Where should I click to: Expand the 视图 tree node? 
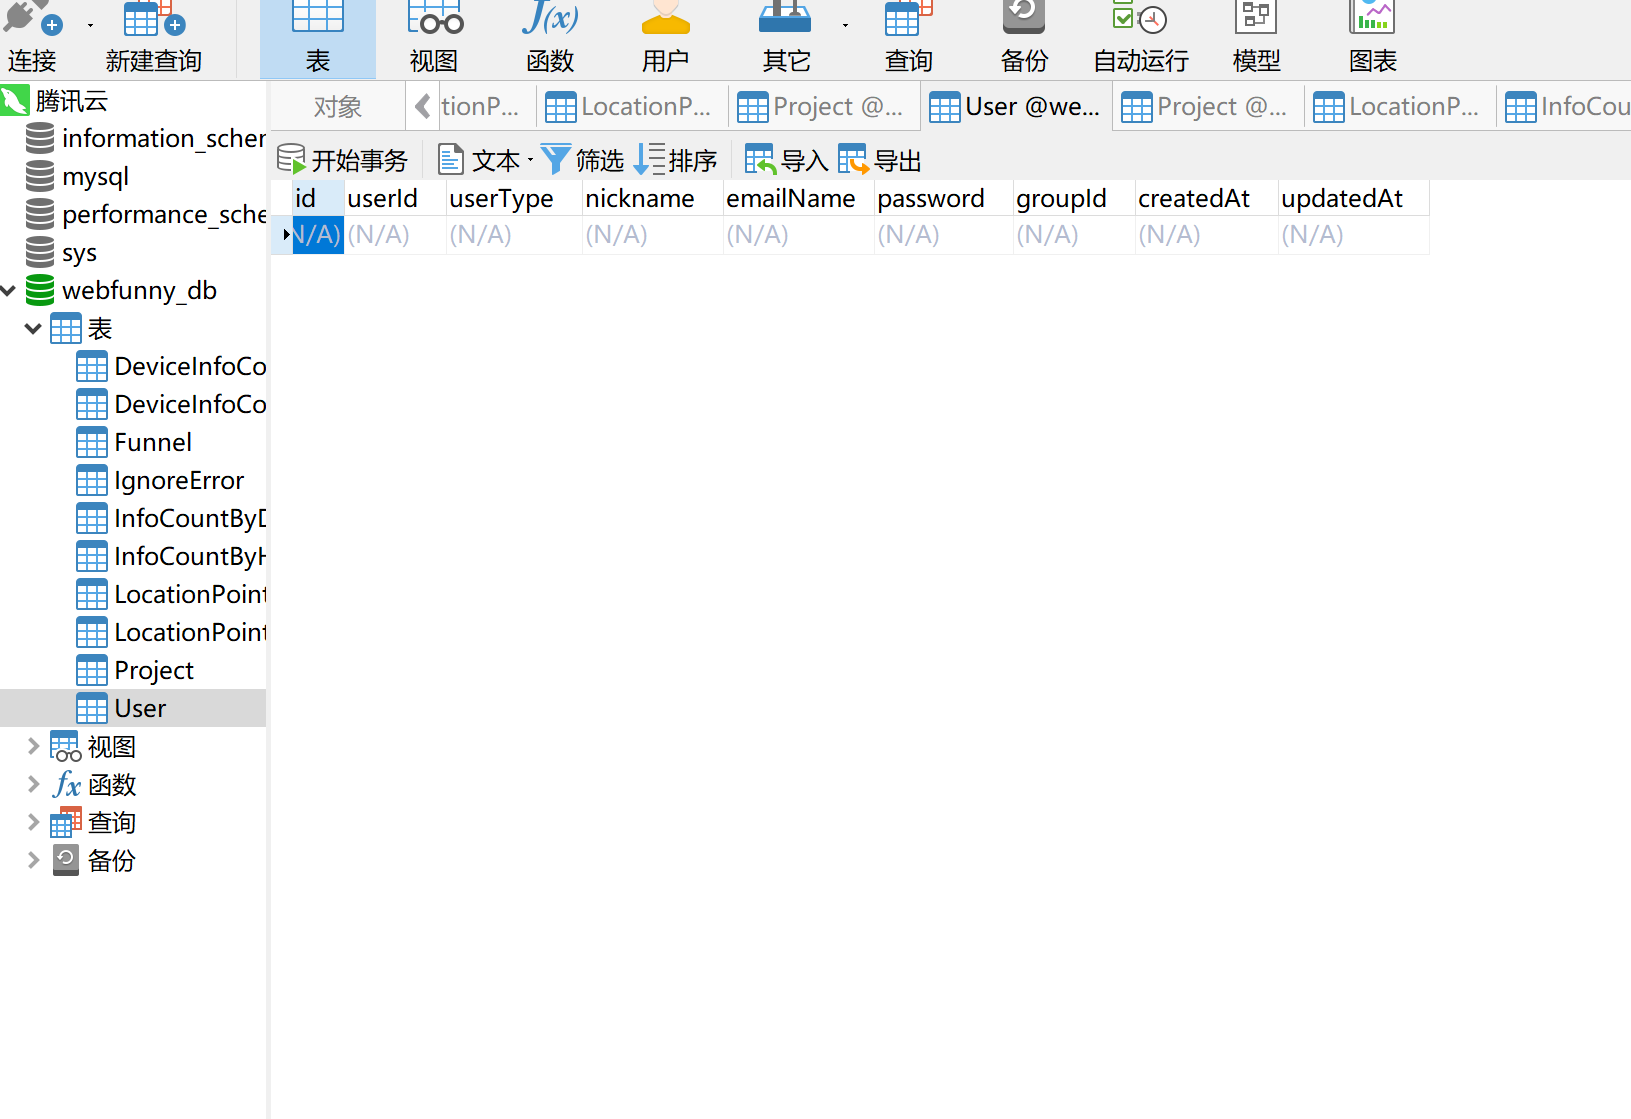(x=33, y=746)
